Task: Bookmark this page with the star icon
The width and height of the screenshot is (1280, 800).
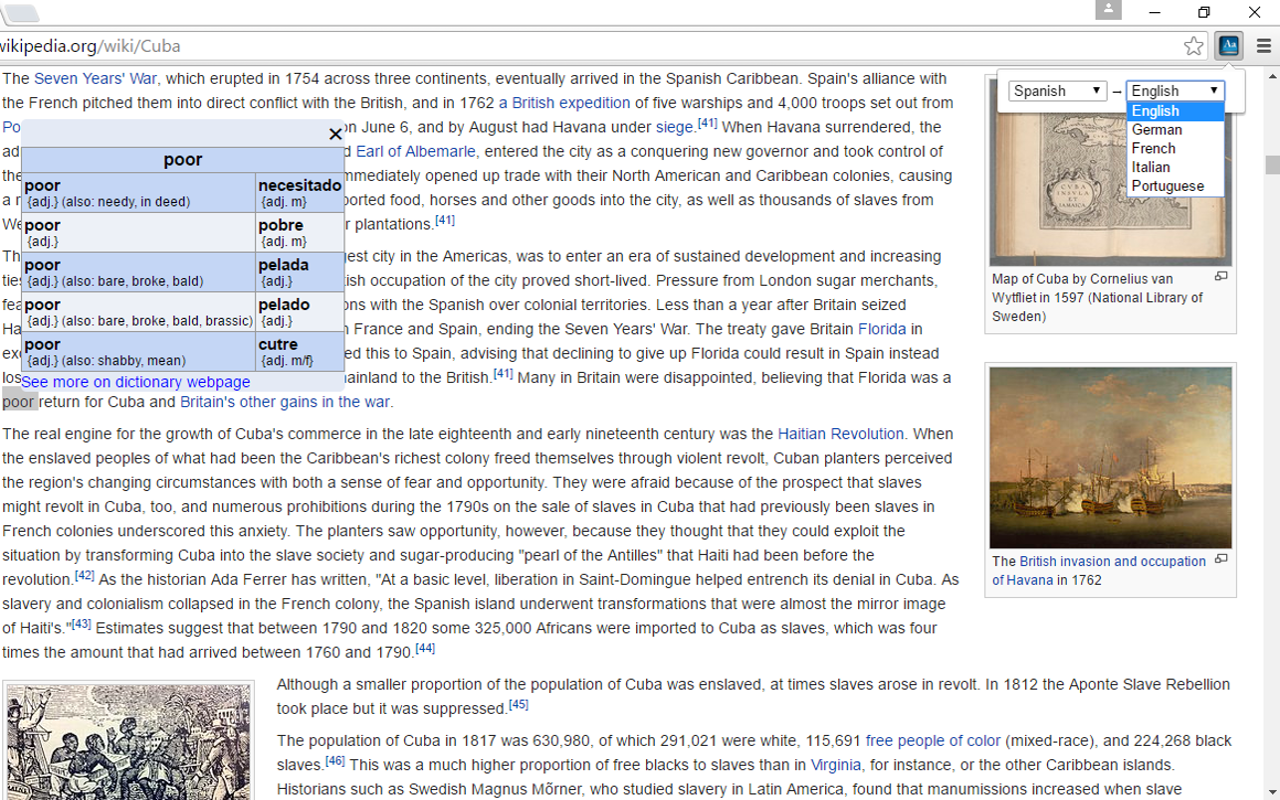Action: click(x=1194, y=46)
